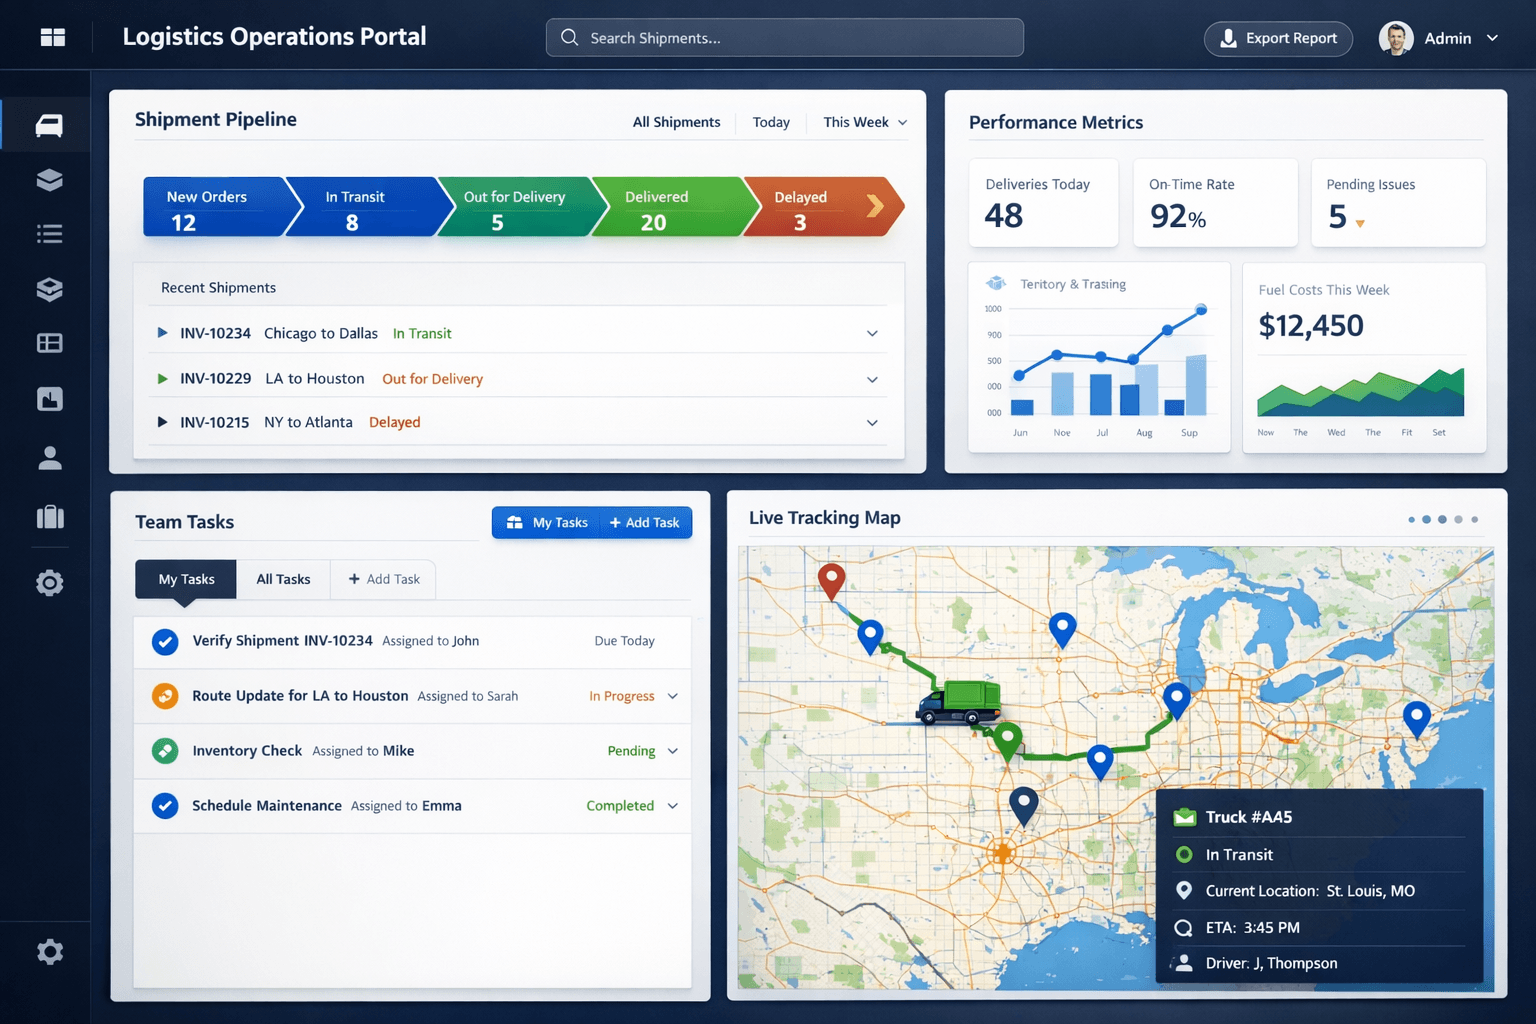Select the Today filter in Shipment Pipeline
Viewport: 1536px width, 1024px height.
pyautogui.click(x=771, y=122)
